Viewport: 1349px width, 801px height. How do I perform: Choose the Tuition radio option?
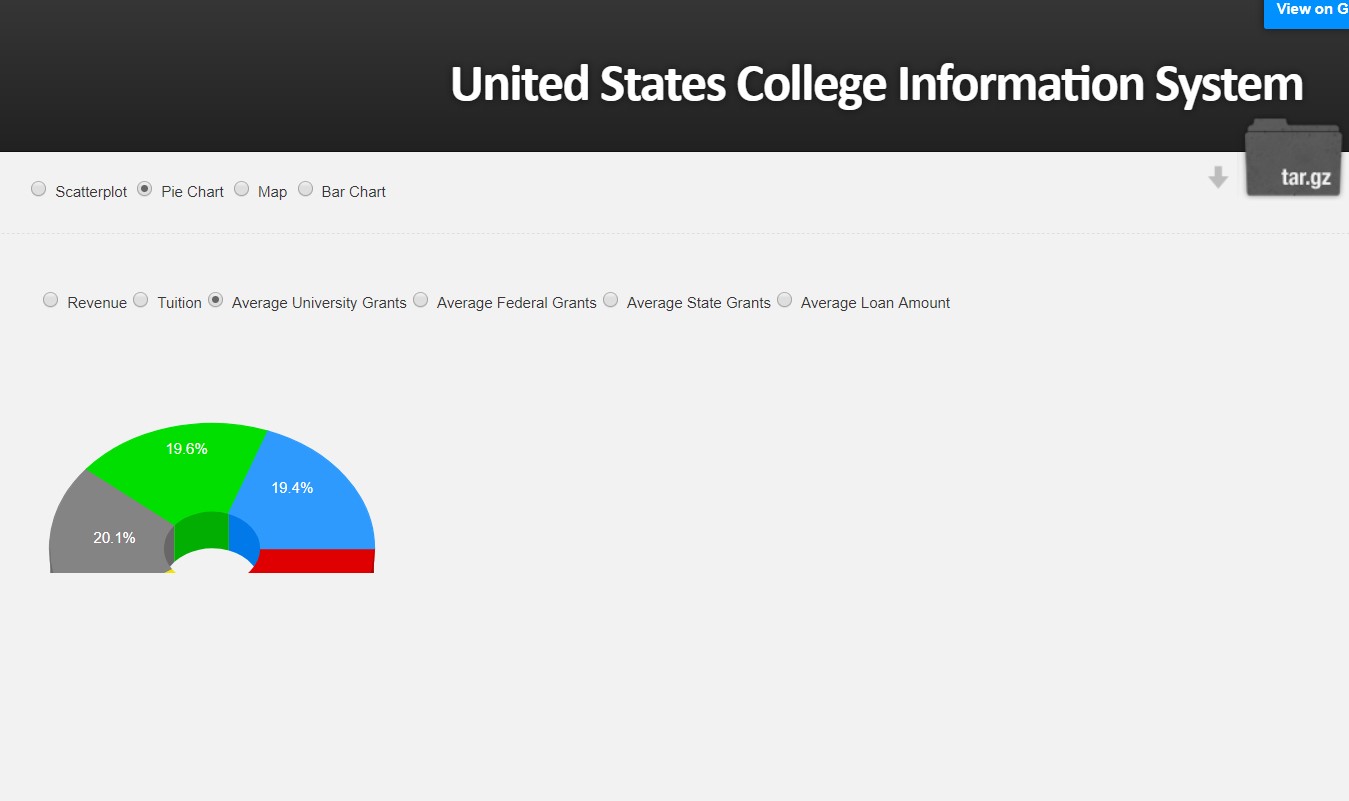pos(140,300)
